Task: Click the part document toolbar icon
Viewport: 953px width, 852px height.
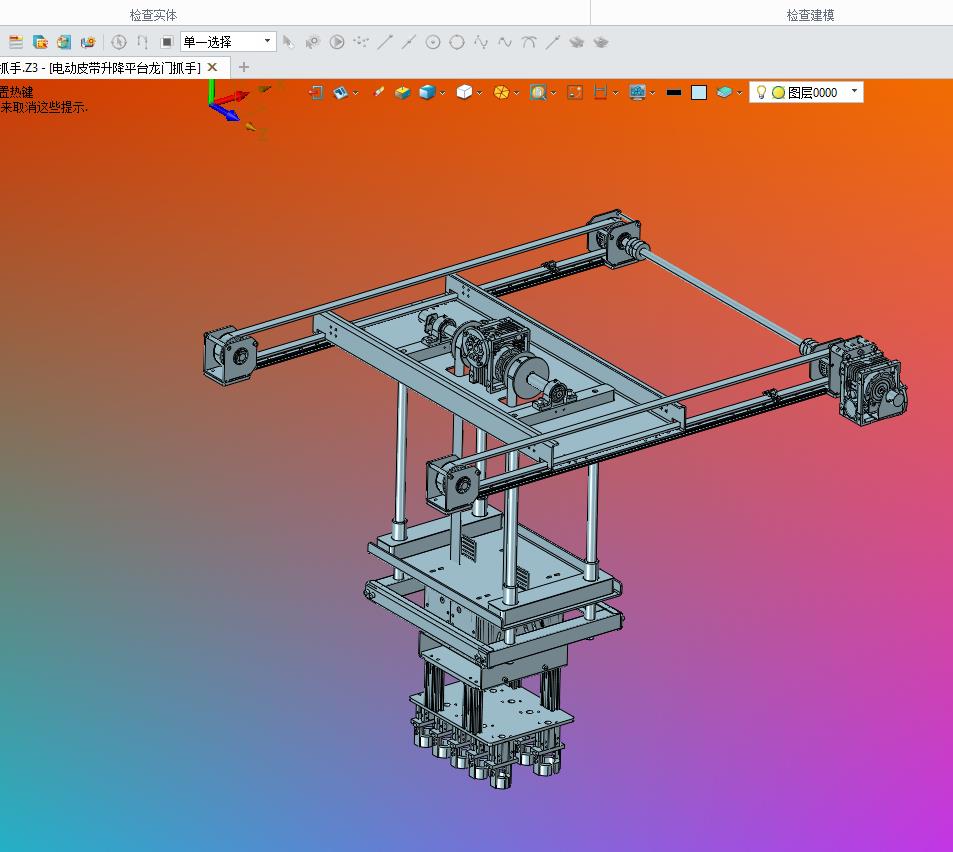Action: (x=64, y=42)
